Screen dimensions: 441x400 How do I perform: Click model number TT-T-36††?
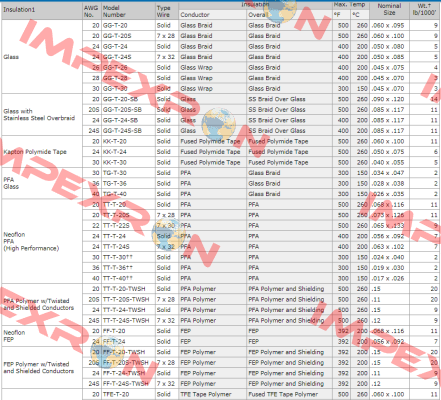tap(118, 268)
